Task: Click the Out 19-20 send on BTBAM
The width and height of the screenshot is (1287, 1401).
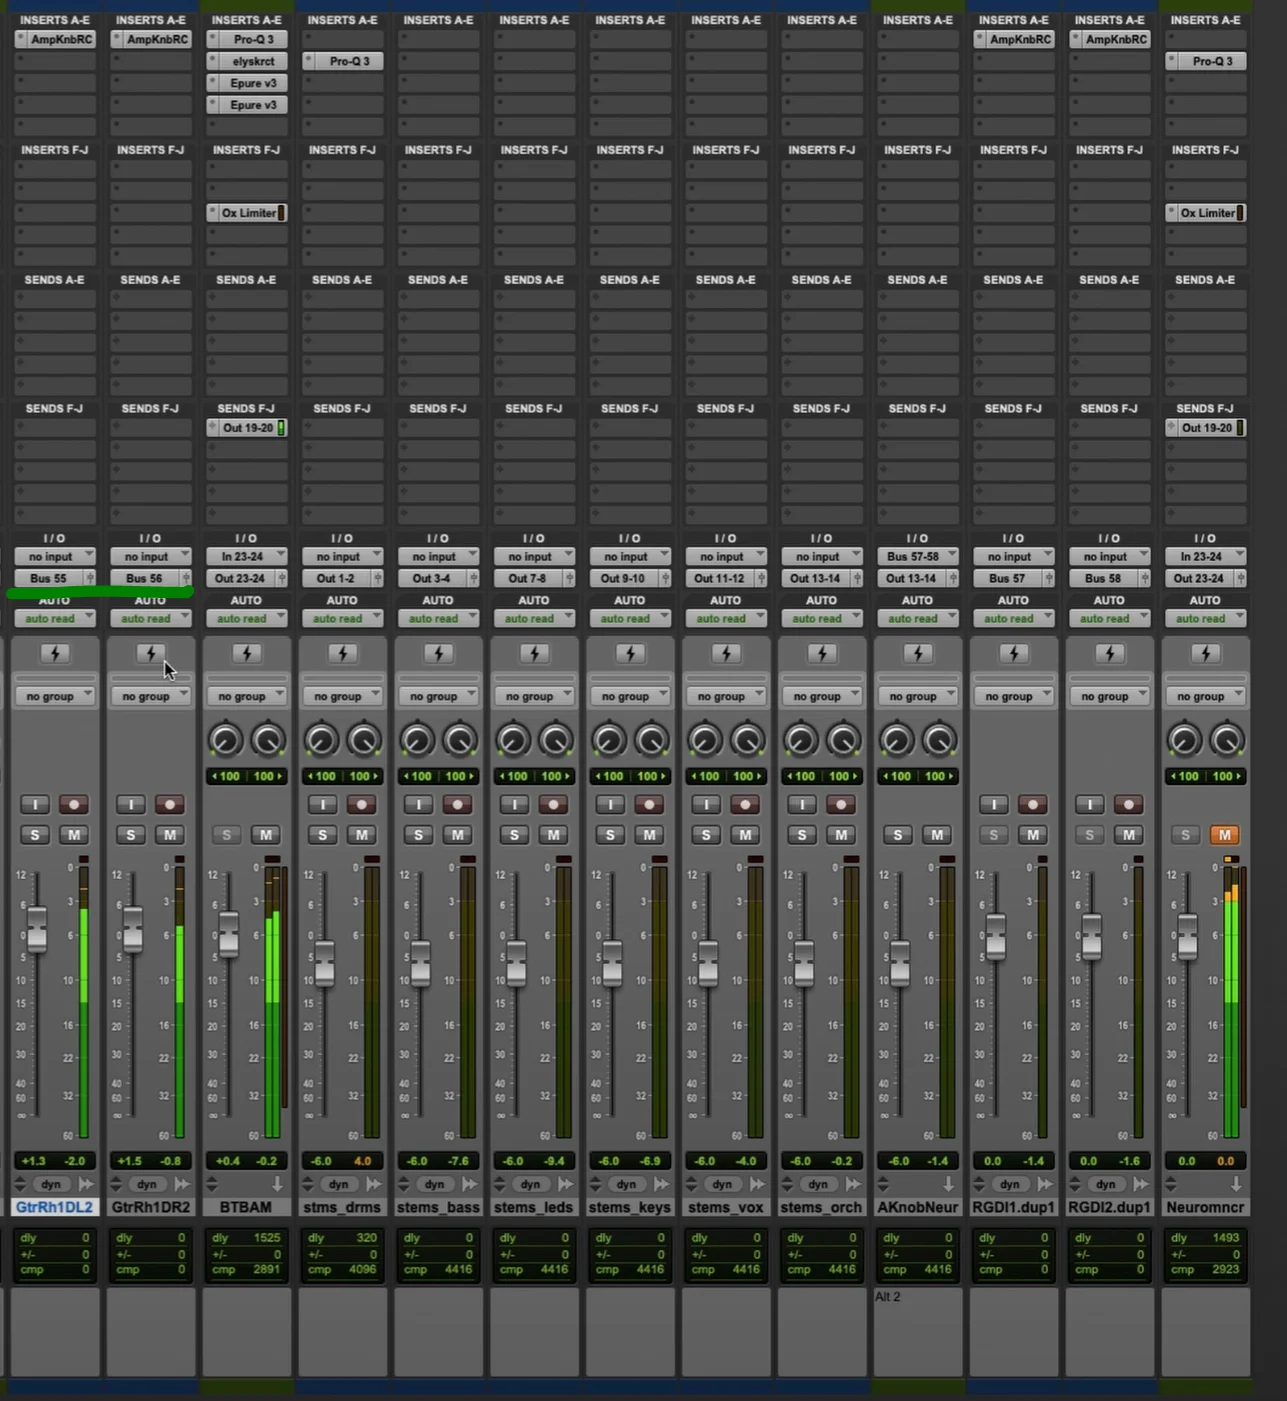Action: point(247,428)
